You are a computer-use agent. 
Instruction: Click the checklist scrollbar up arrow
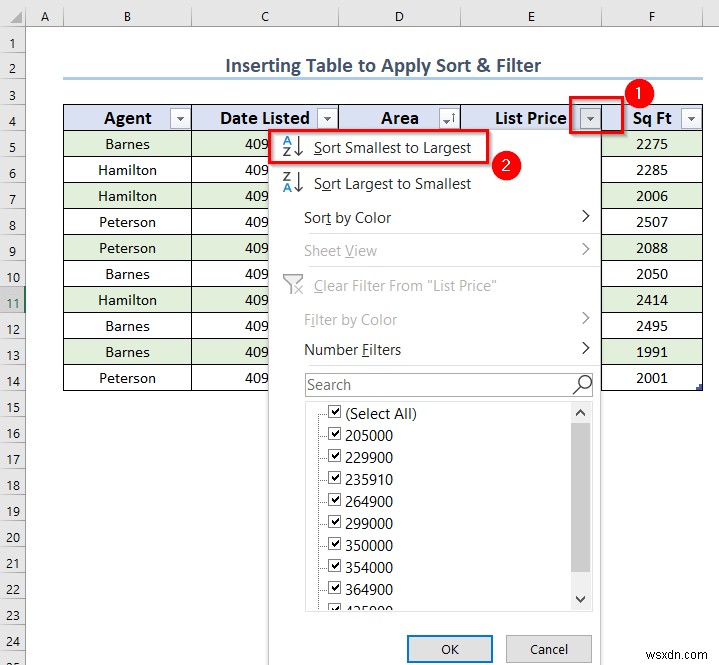(581, 413)
